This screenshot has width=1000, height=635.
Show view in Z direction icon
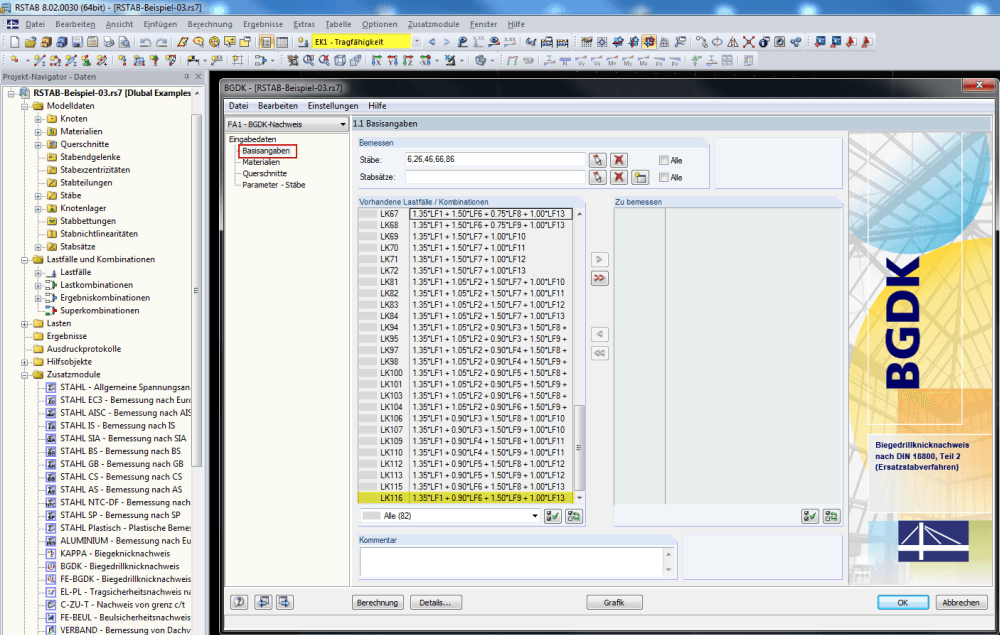point(408,61)
